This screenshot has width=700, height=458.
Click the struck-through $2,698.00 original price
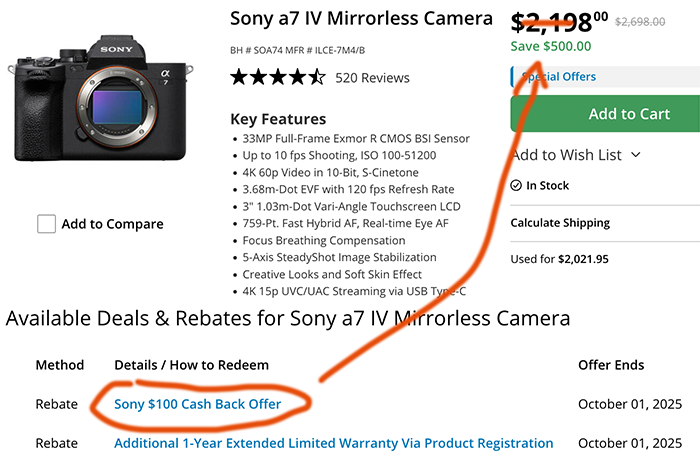640,21
